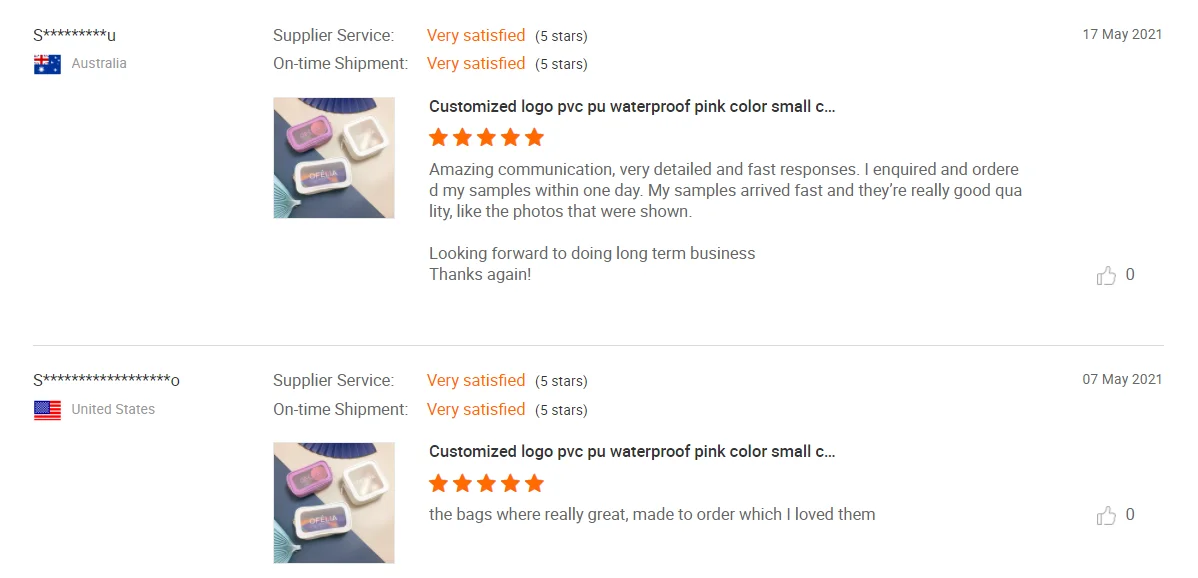Click five-star rating in United States review
Viewport: 1198px width, 578px height.
pos(486,484)
